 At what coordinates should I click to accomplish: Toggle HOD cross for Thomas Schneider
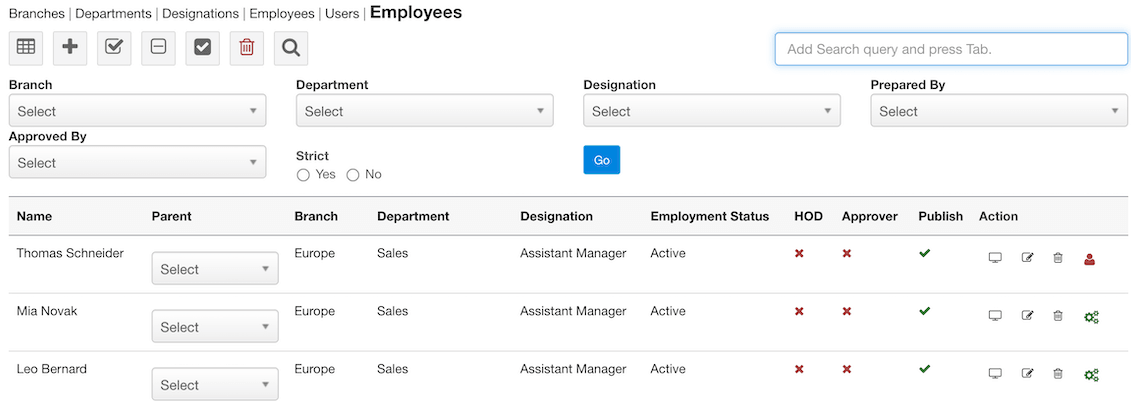(x=799, y=254)
